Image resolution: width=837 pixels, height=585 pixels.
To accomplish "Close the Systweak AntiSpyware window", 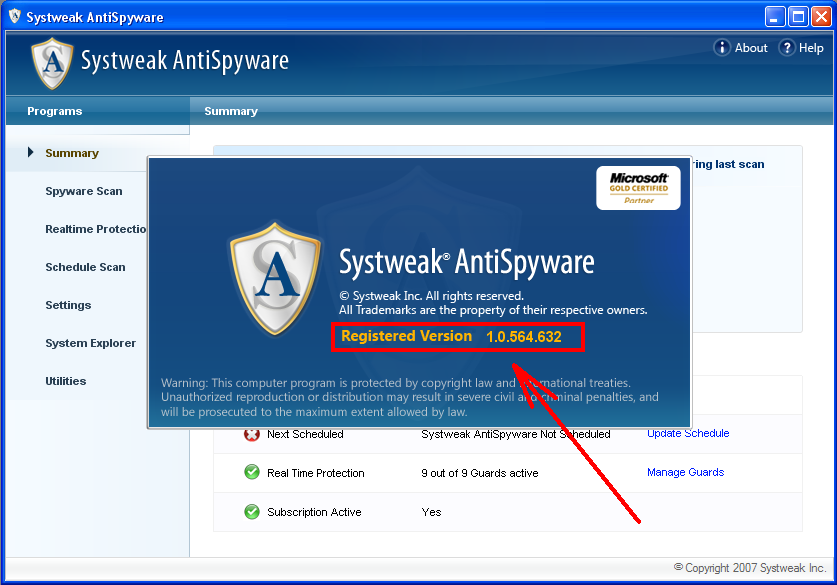I will coord(822,17).
